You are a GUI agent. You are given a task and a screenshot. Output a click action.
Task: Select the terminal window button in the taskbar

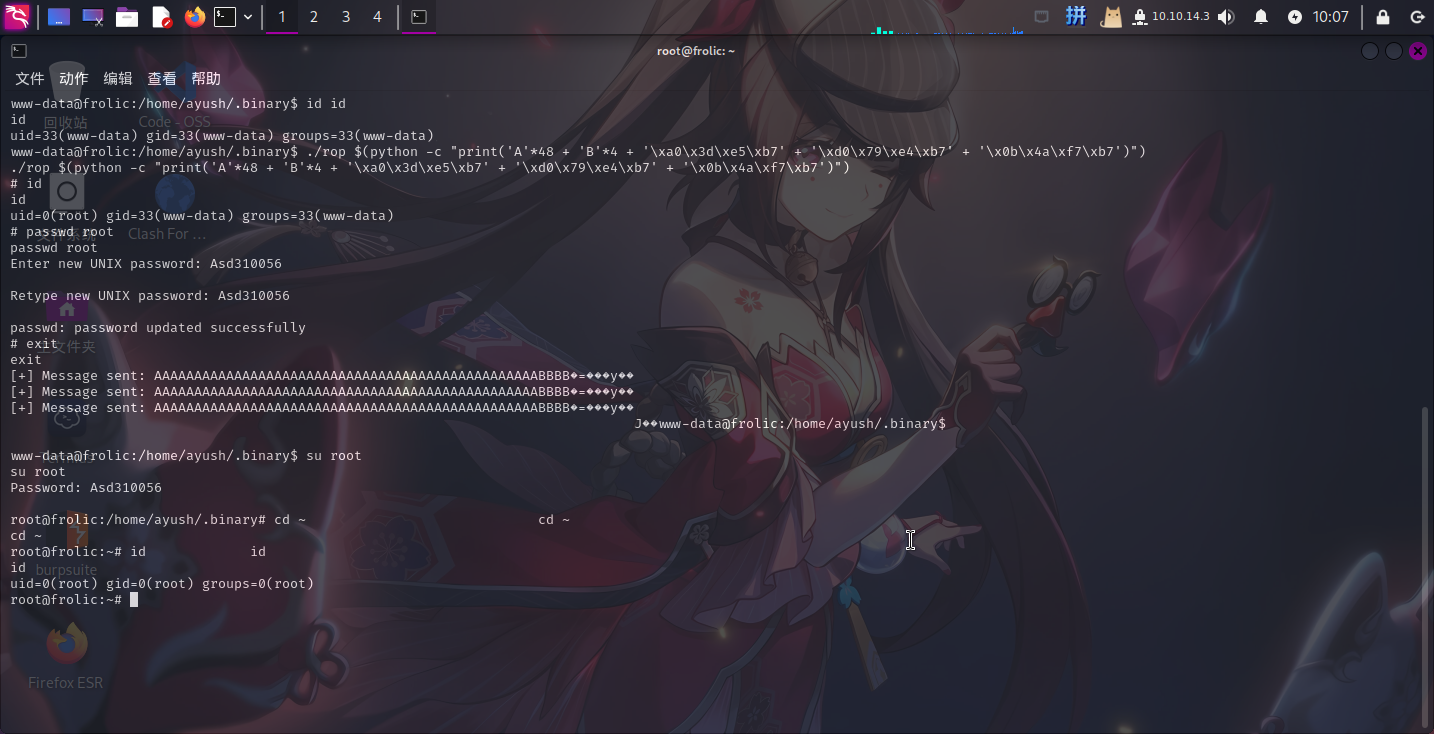[419, 17]
